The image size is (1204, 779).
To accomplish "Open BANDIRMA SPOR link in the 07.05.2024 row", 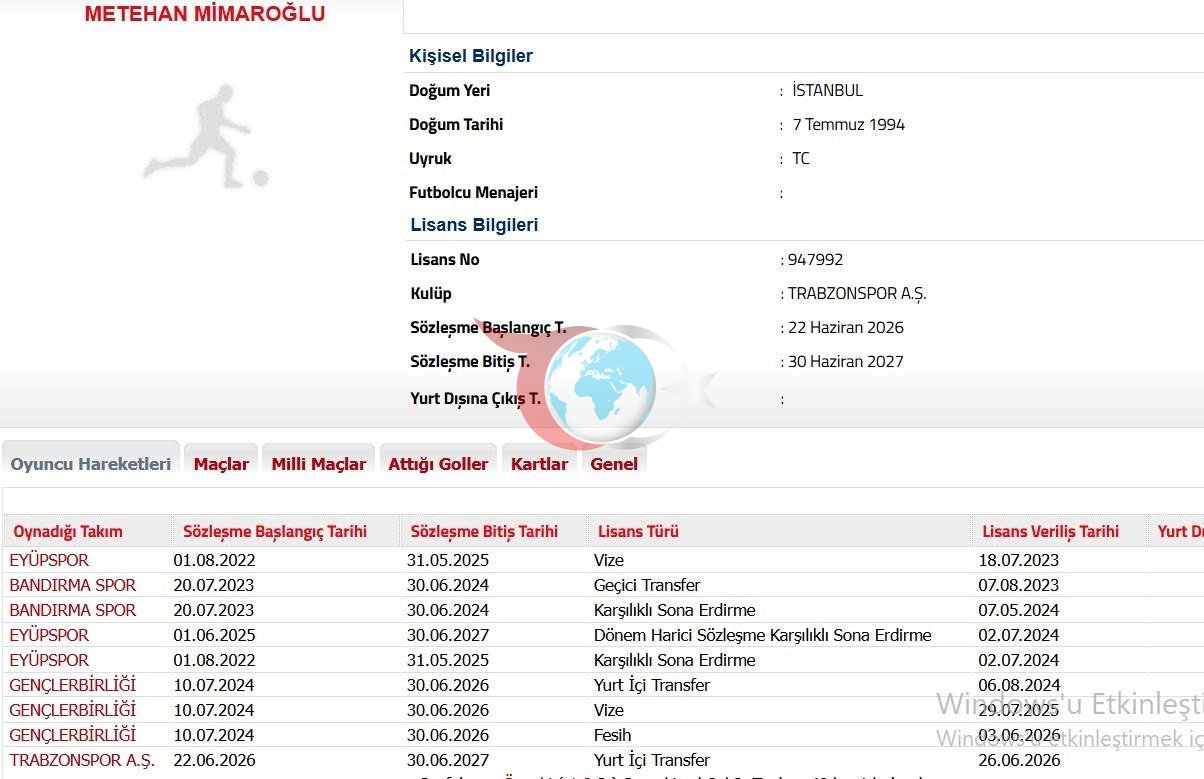I will pos(72,610).
